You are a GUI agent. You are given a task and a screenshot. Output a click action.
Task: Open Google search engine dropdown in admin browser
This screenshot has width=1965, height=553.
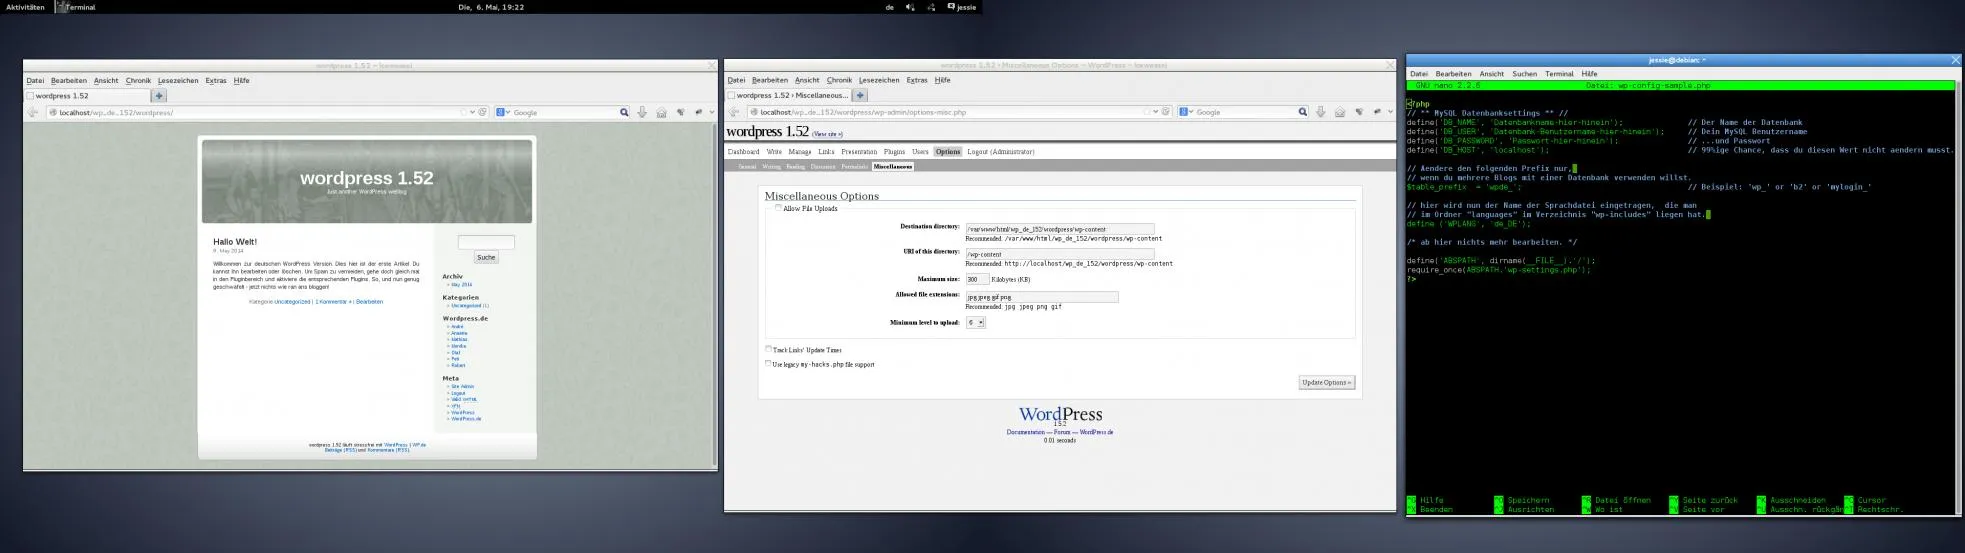[1187, 112]
